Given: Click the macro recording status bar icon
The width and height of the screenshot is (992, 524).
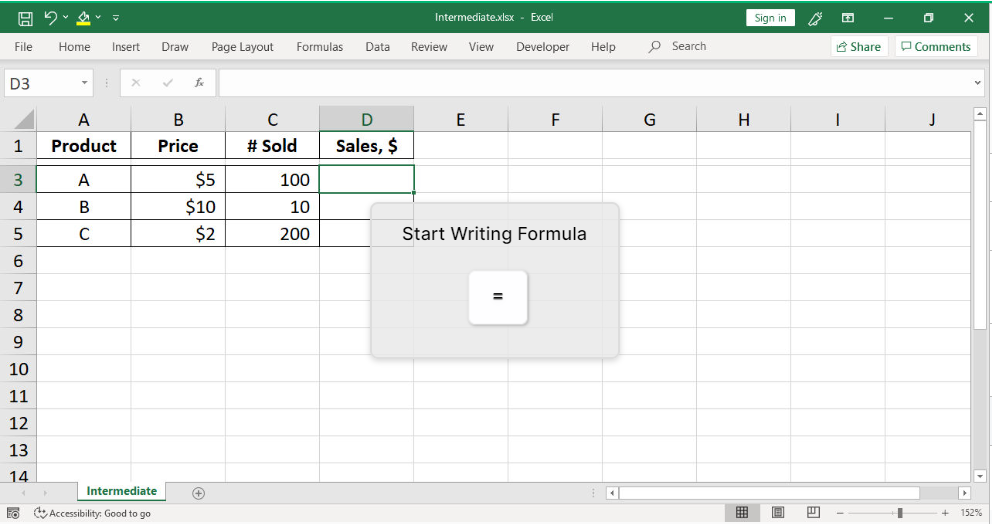Looking at the screenshot, I should pyautogui.click(x=13, y=513).
